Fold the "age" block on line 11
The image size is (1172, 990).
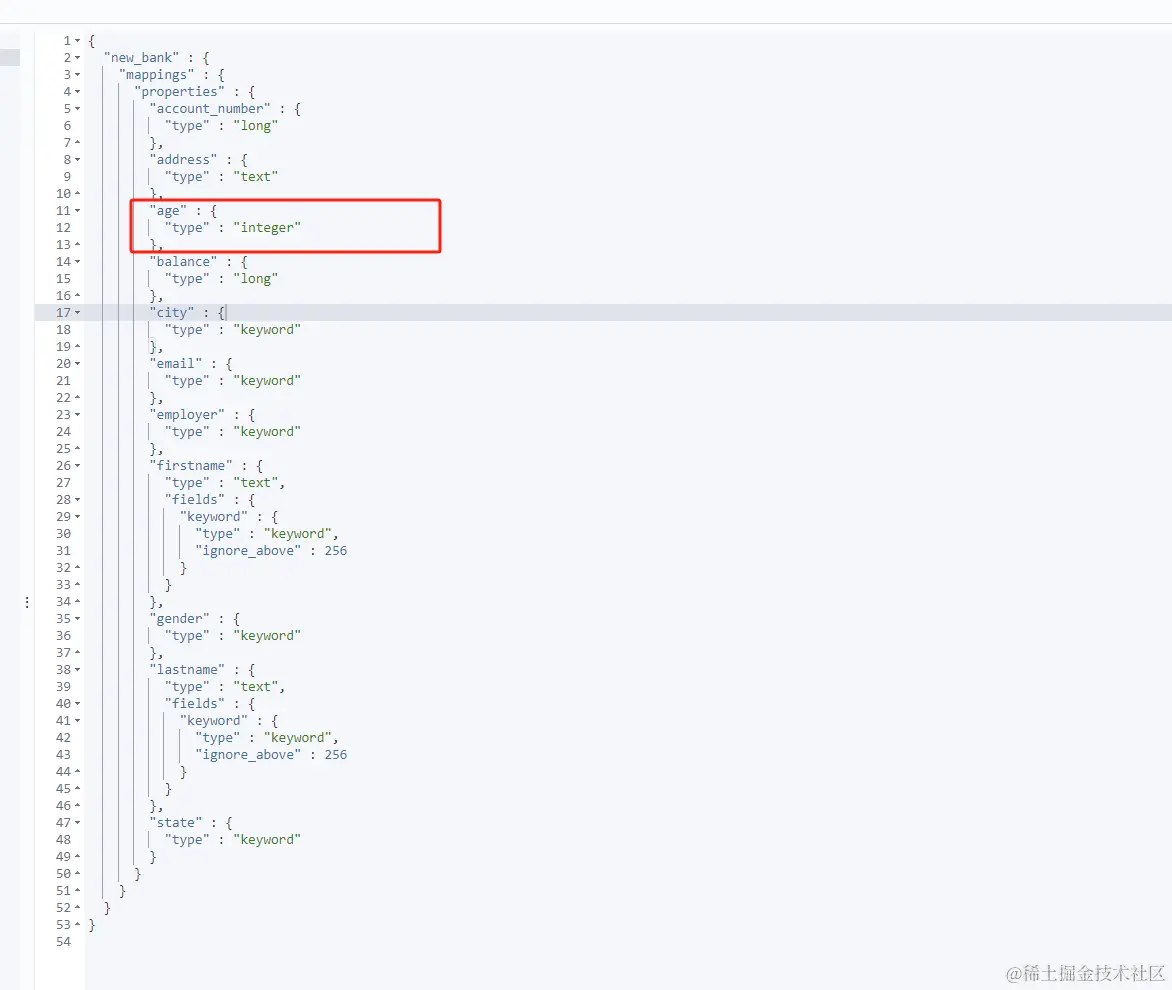pyautogui.click(x=78, y=211)
